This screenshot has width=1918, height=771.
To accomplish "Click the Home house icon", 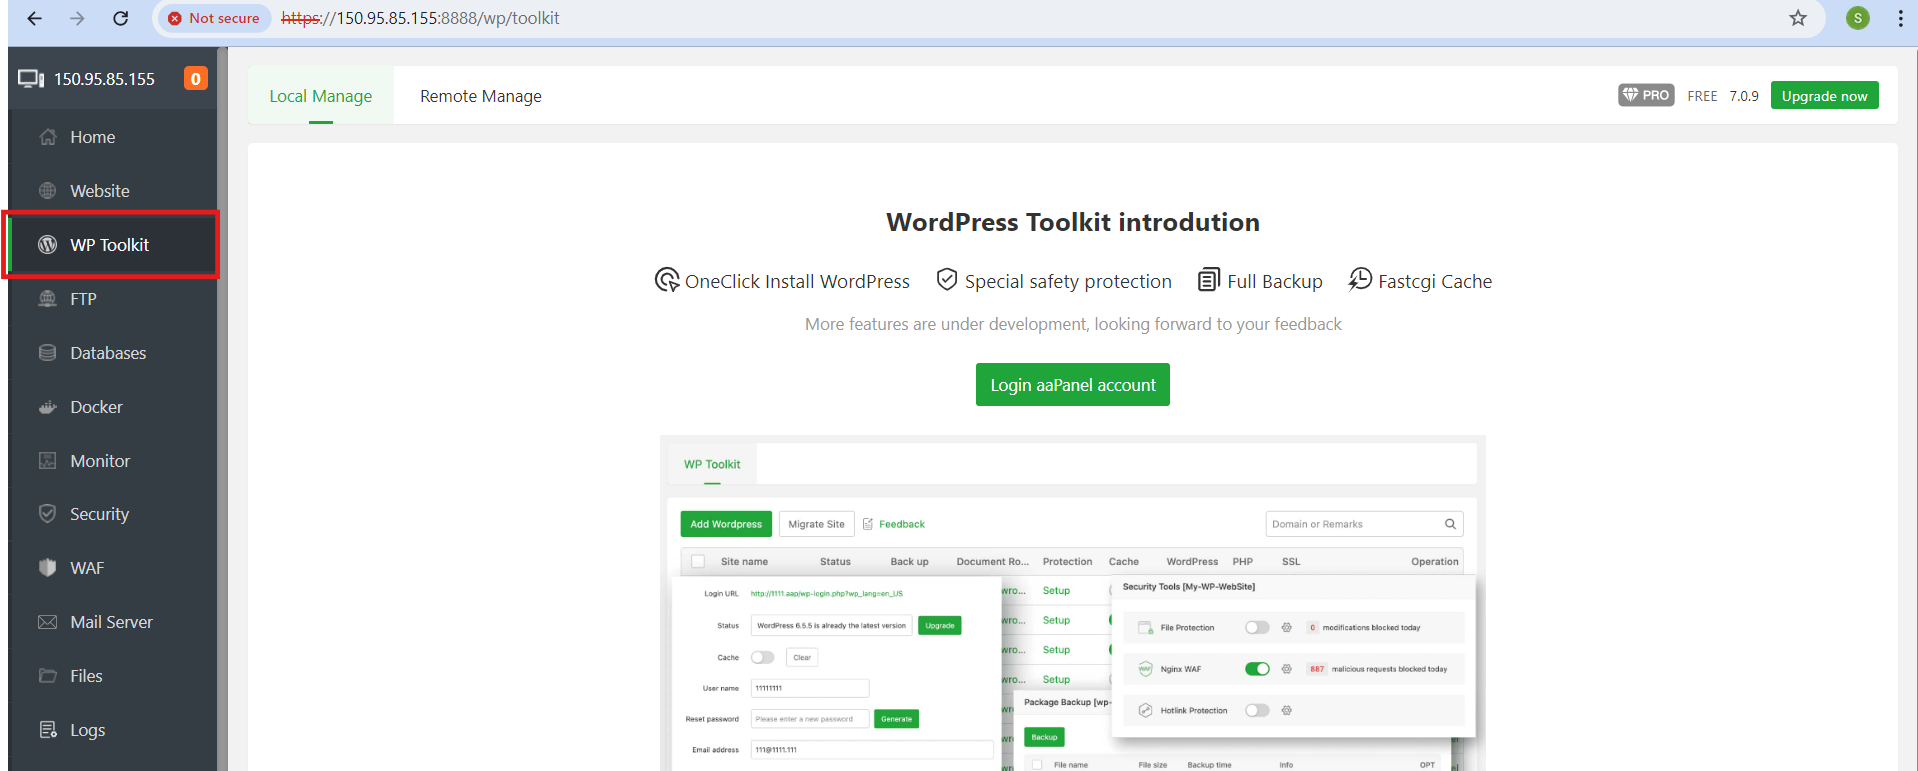I will pos(47,137).
